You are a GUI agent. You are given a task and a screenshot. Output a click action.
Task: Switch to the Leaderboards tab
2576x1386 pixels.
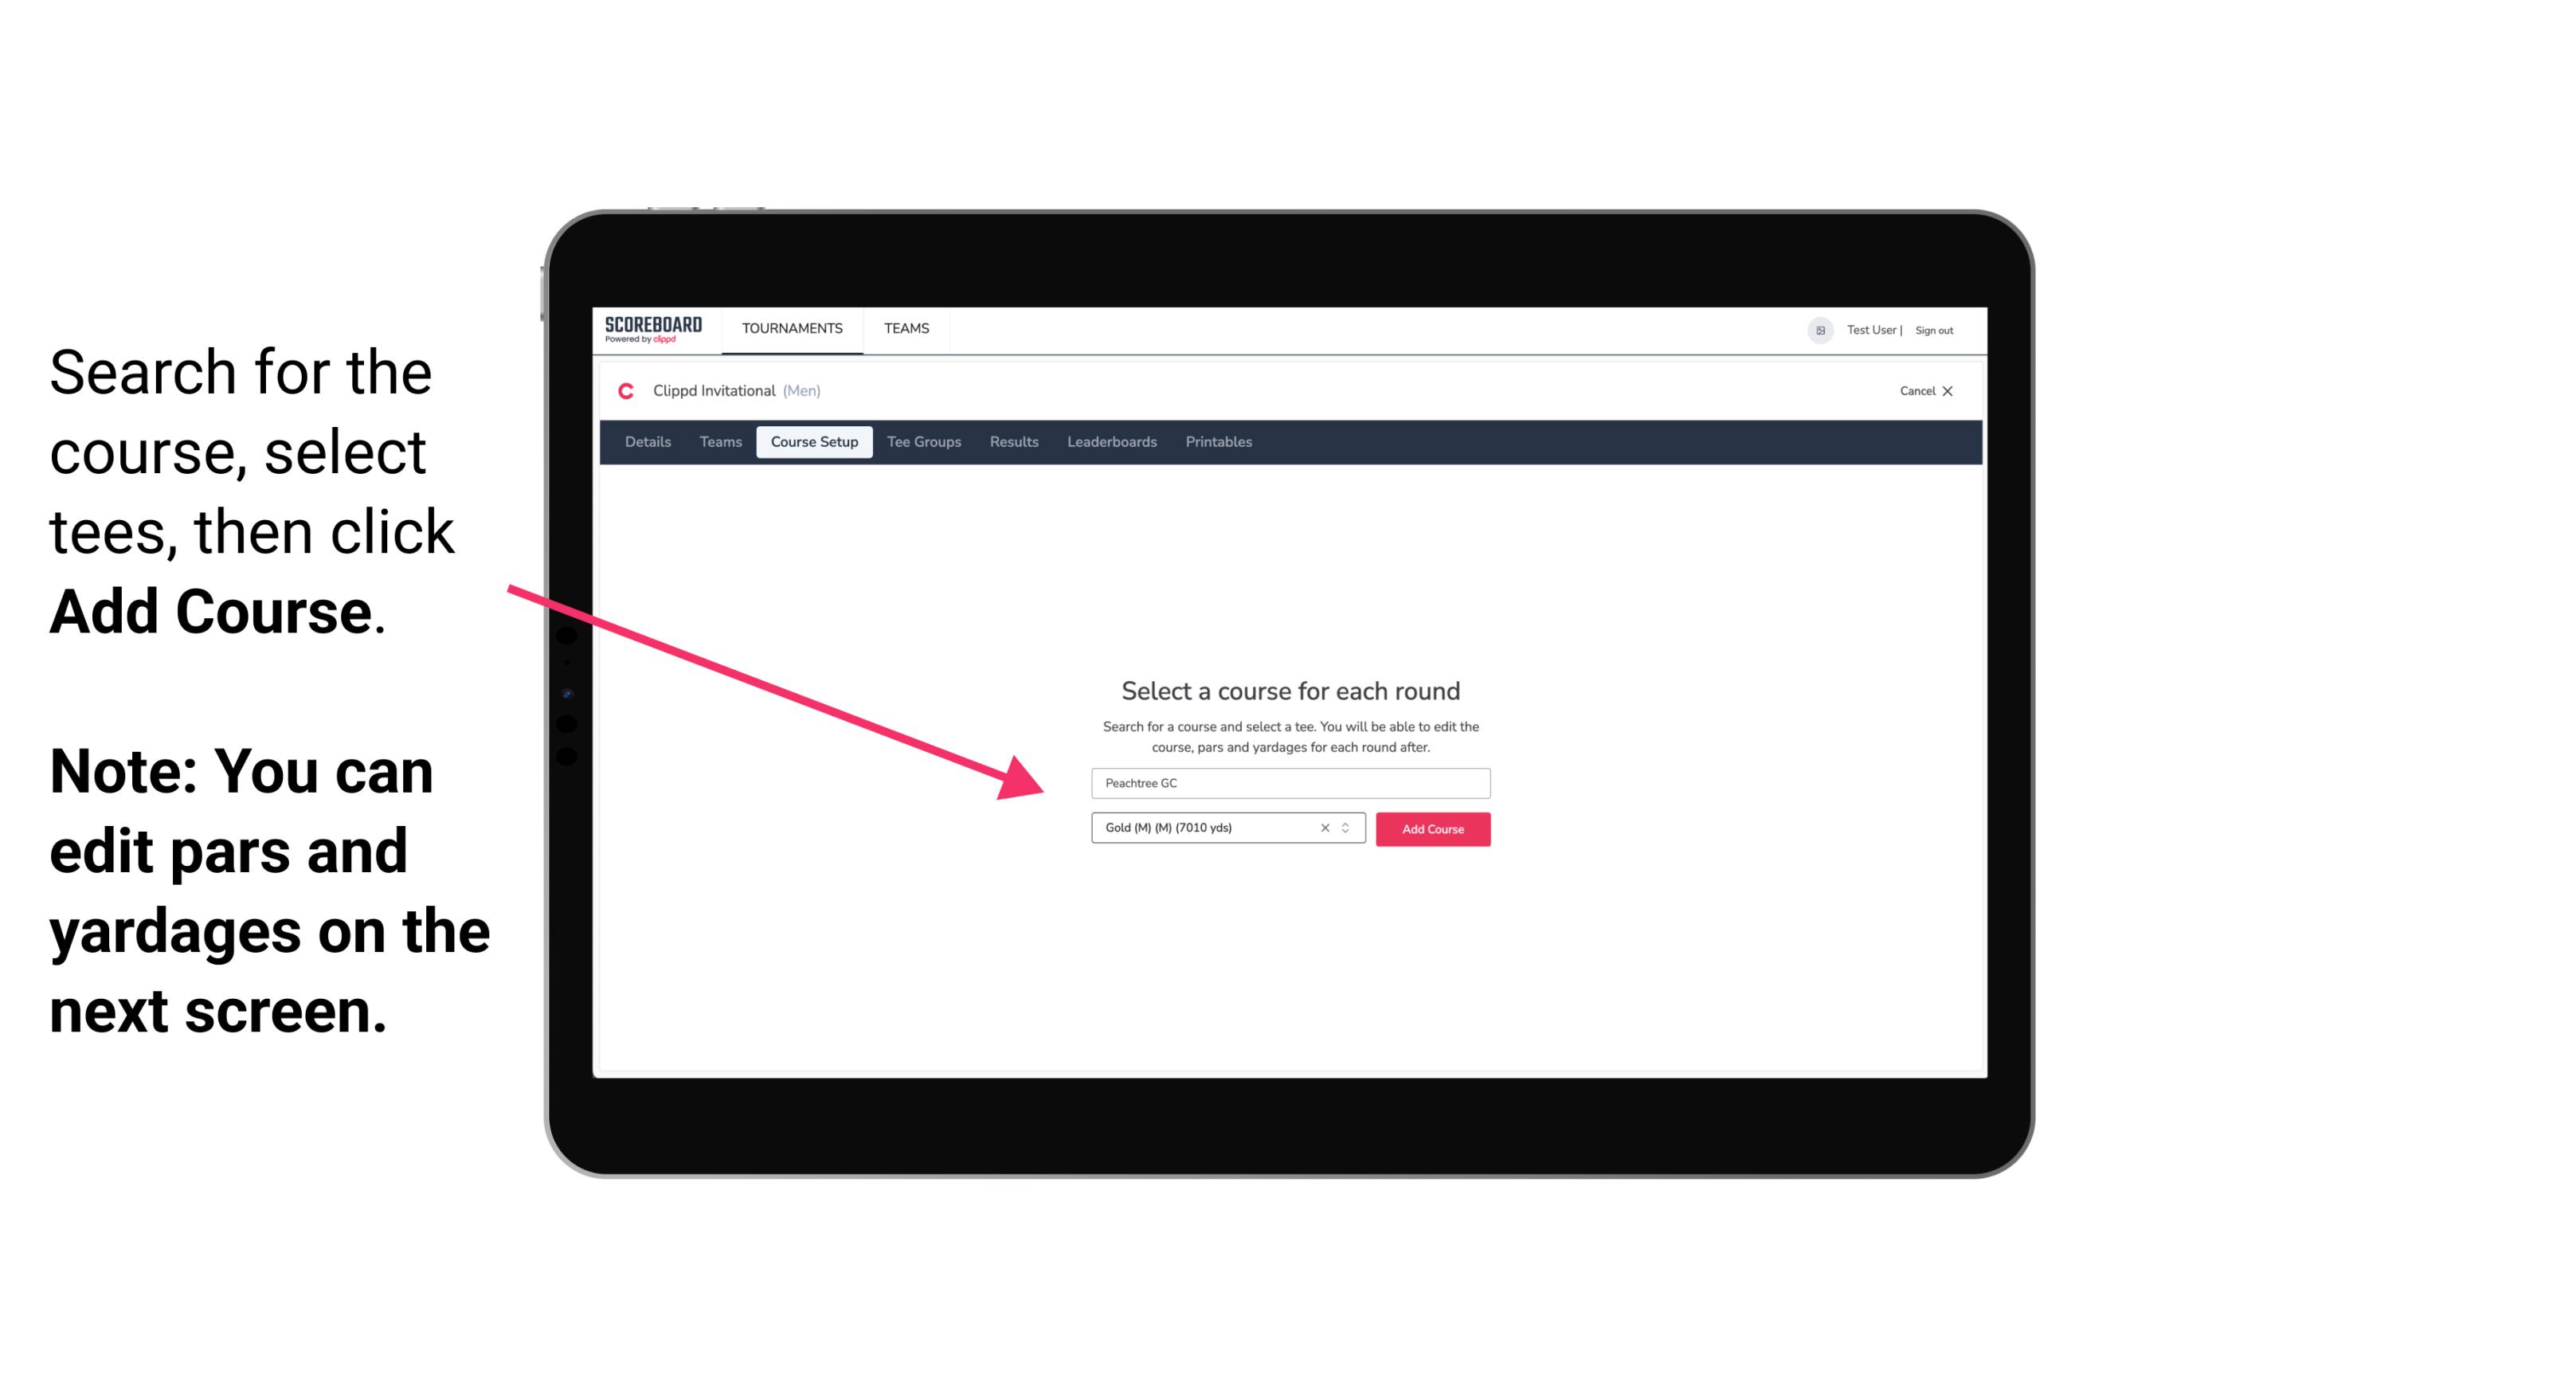pos(1110,442)
